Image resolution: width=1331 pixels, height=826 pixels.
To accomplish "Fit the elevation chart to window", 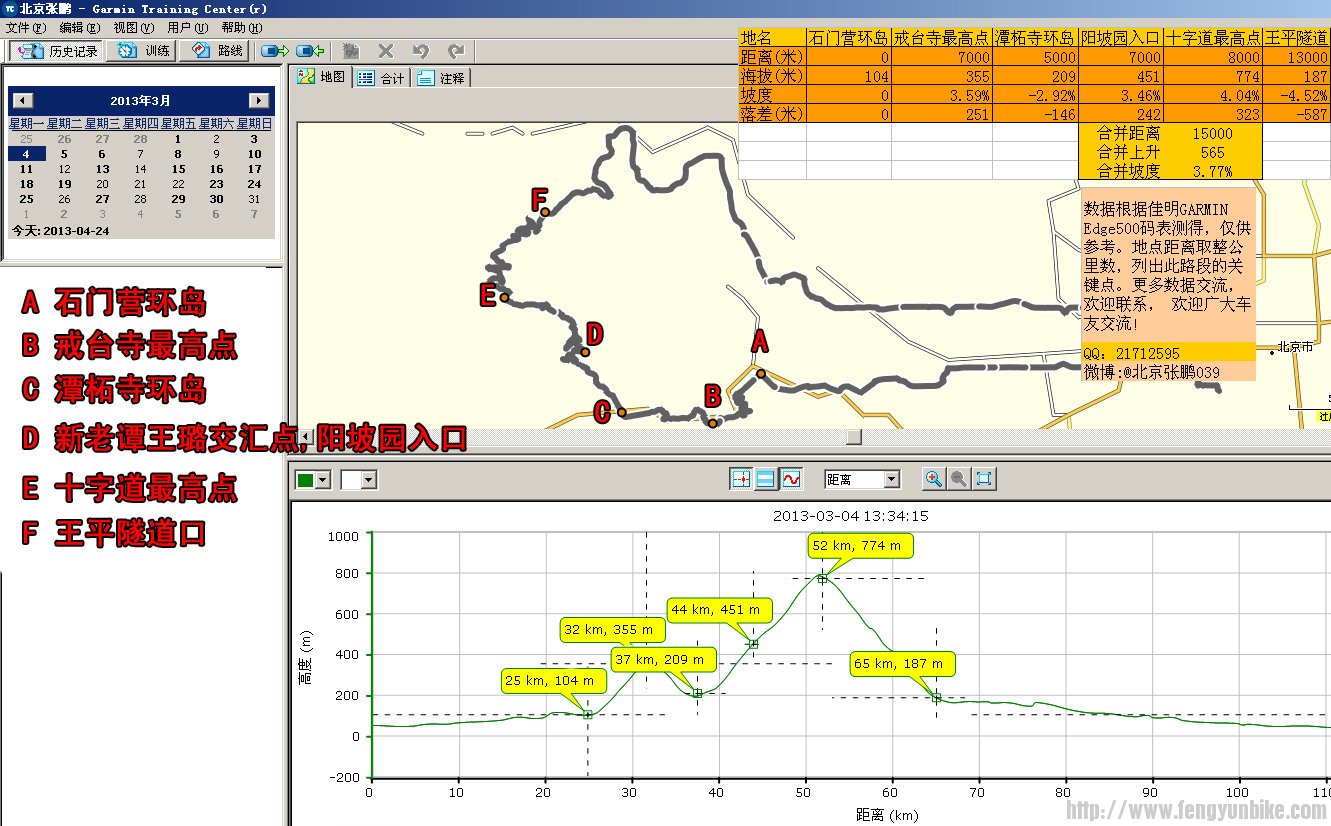I will click(984, 479).
